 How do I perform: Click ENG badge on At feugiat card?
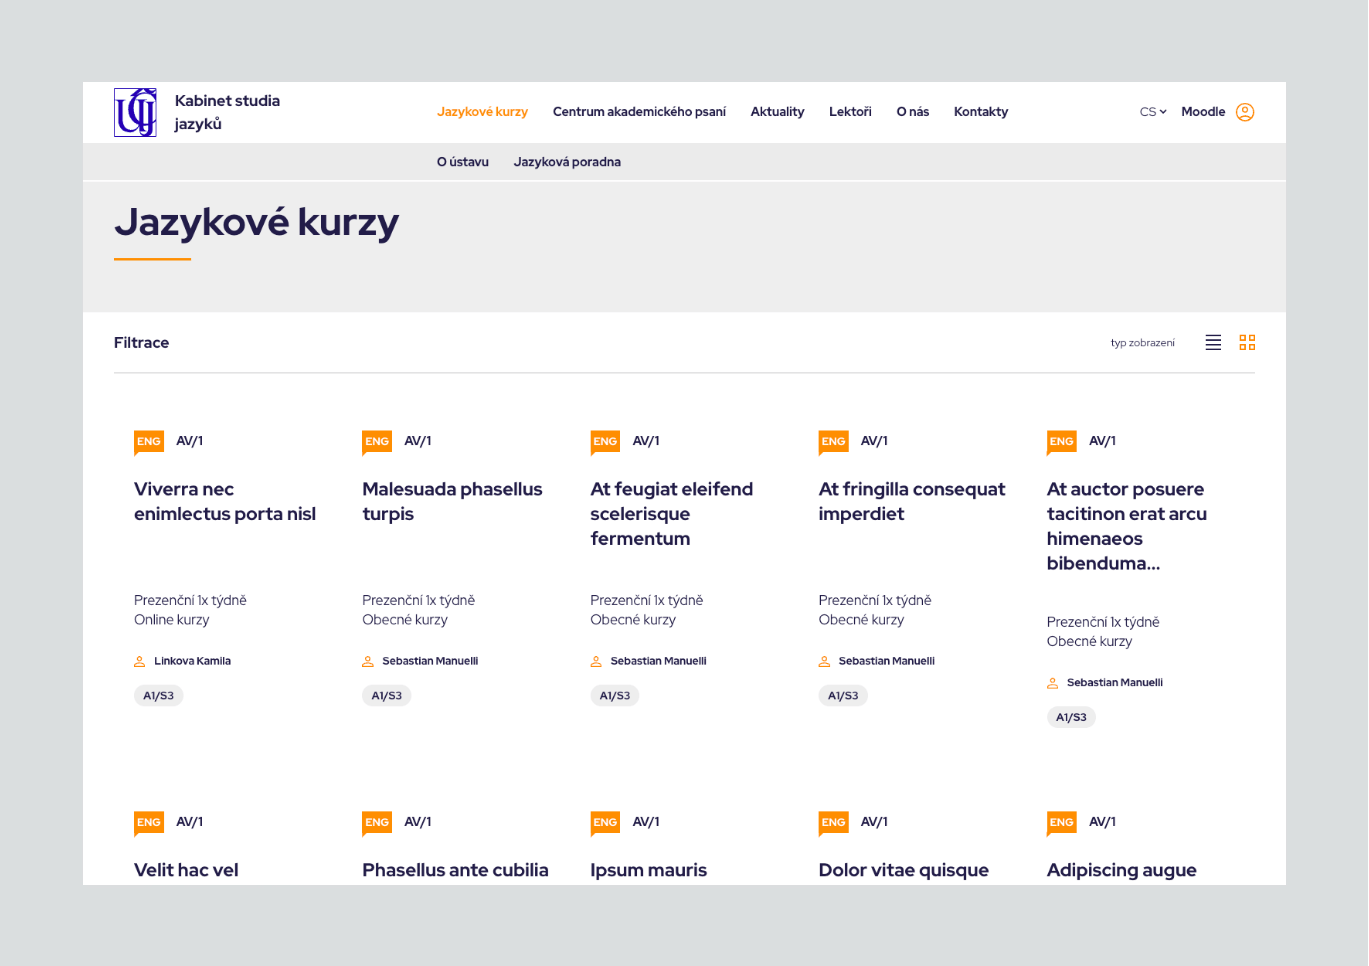pos(605,442)
